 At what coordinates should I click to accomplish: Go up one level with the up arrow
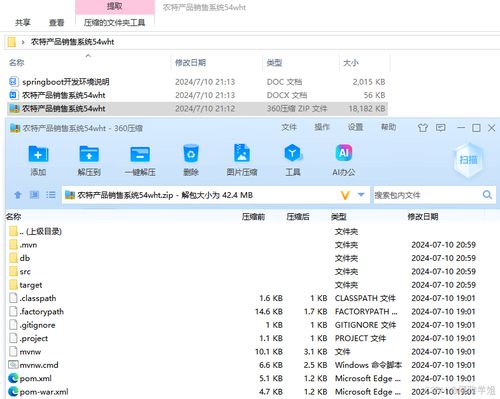coord(18,195)
